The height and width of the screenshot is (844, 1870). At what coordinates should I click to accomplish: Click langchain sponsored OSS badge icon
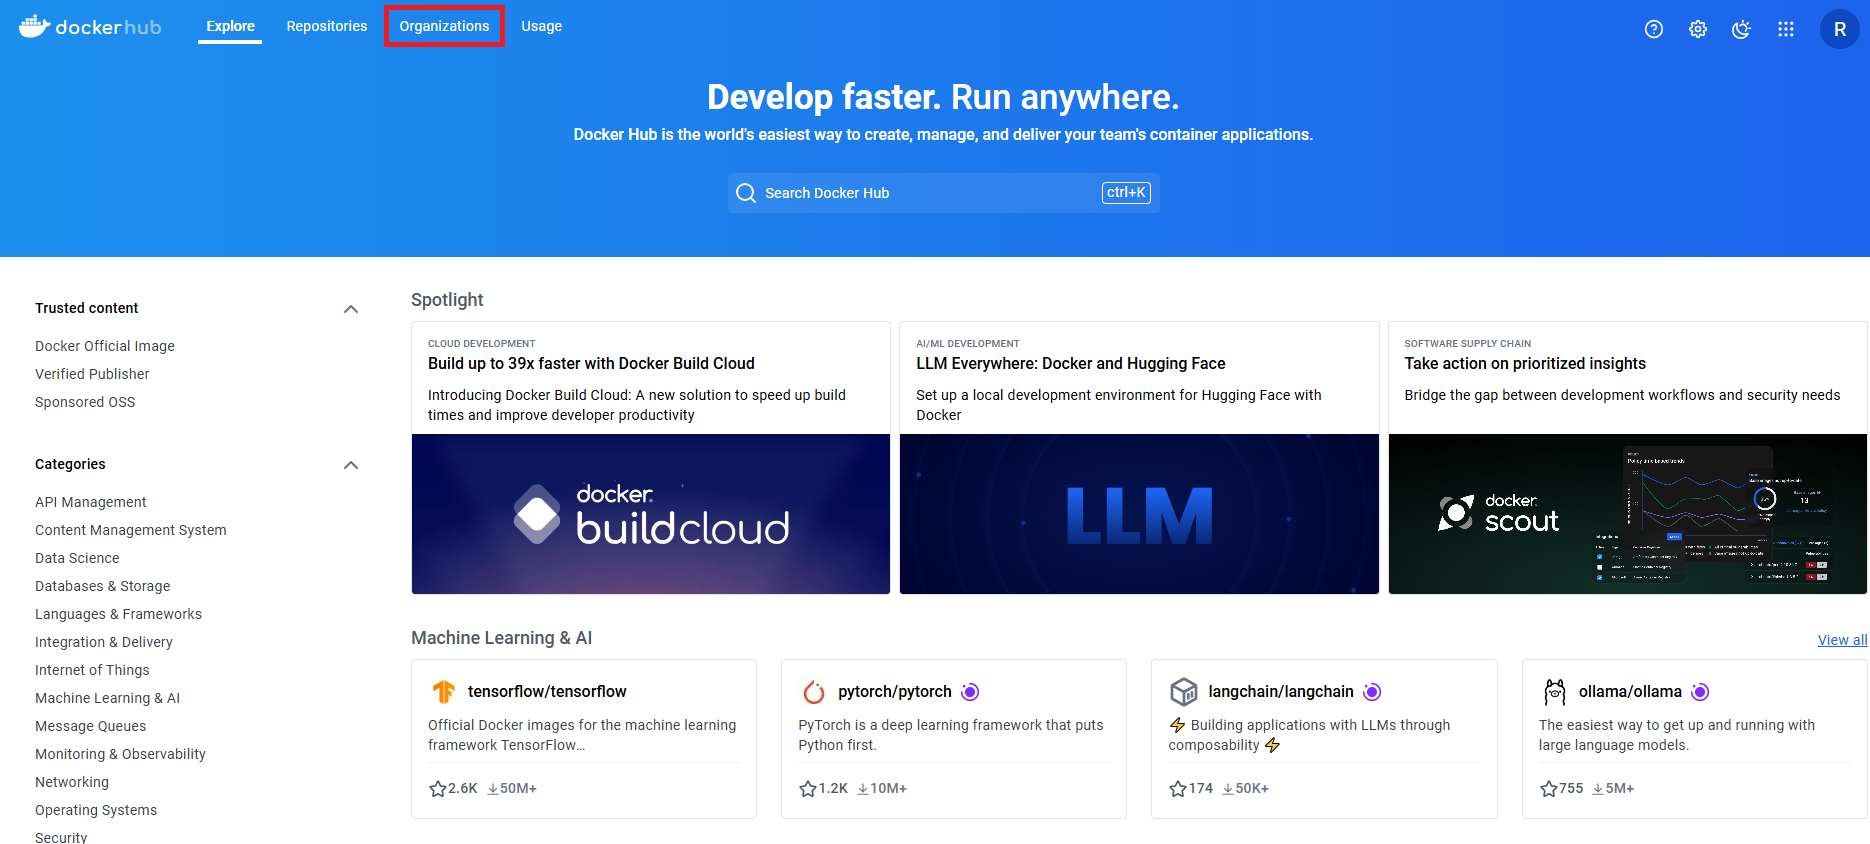(1372, 692)
